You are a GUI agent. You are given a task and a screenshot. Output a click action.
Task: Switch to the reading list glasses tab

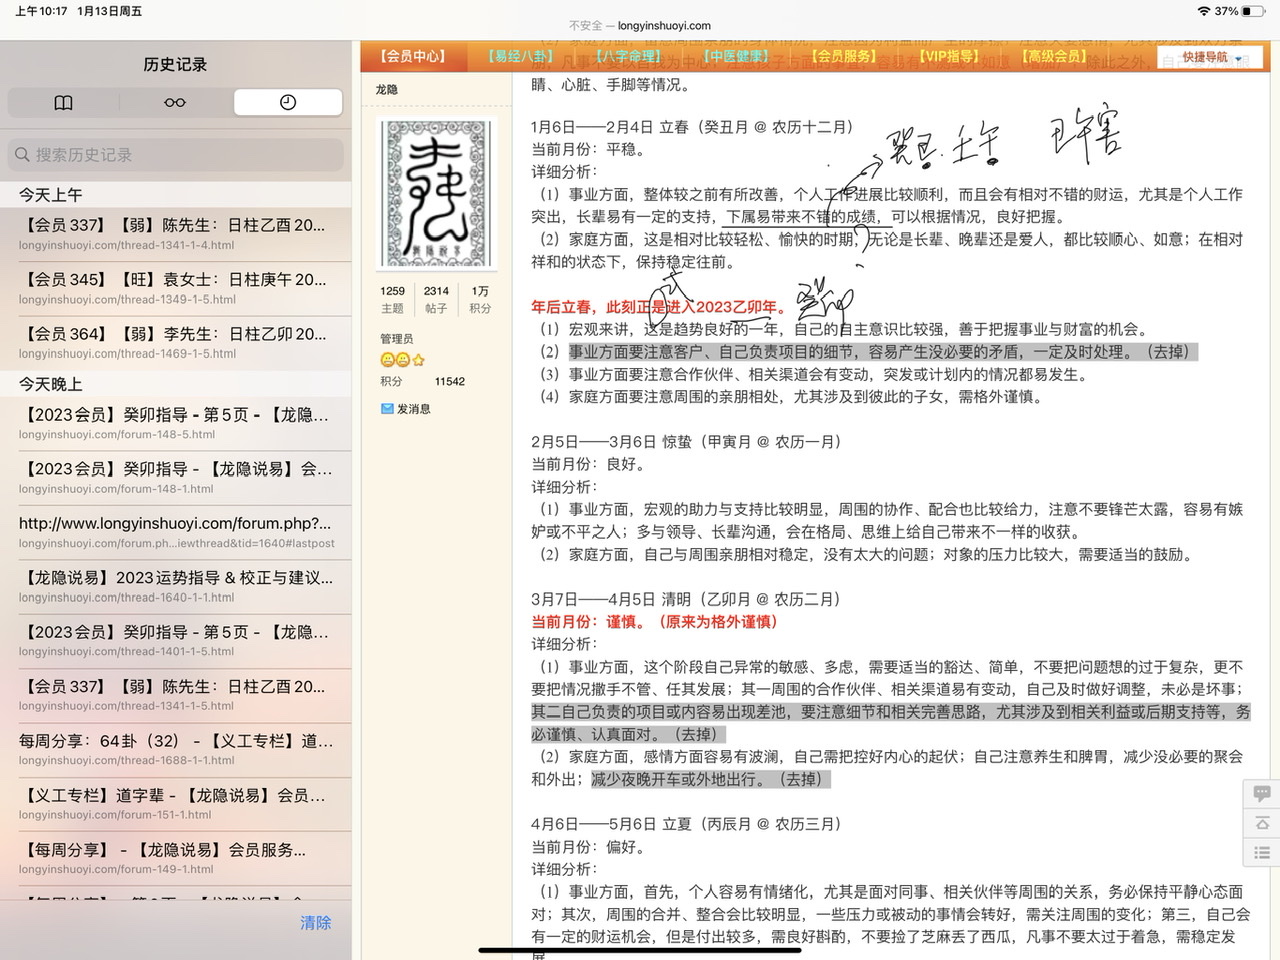tap(175, 102)
